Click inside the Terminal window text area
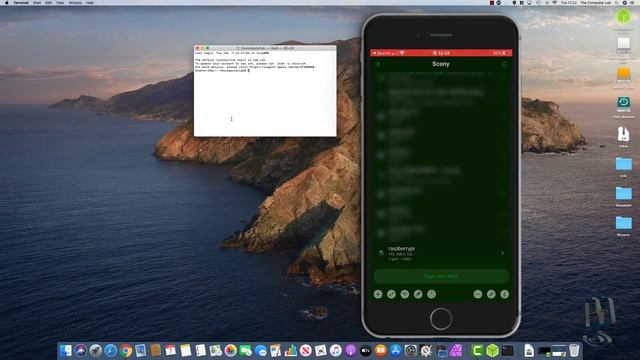 (x=265, y=93)
